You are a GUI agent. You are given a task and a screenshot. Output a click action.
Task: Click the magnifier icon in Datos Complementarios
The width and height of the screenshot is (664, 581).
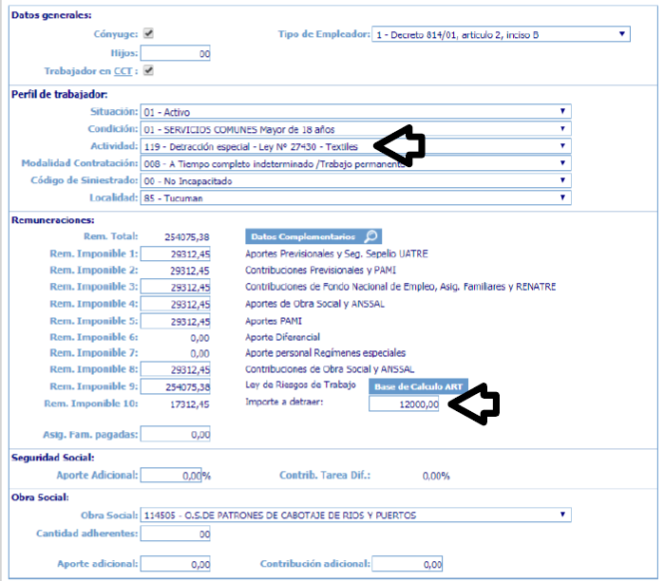tap(371, 237)
